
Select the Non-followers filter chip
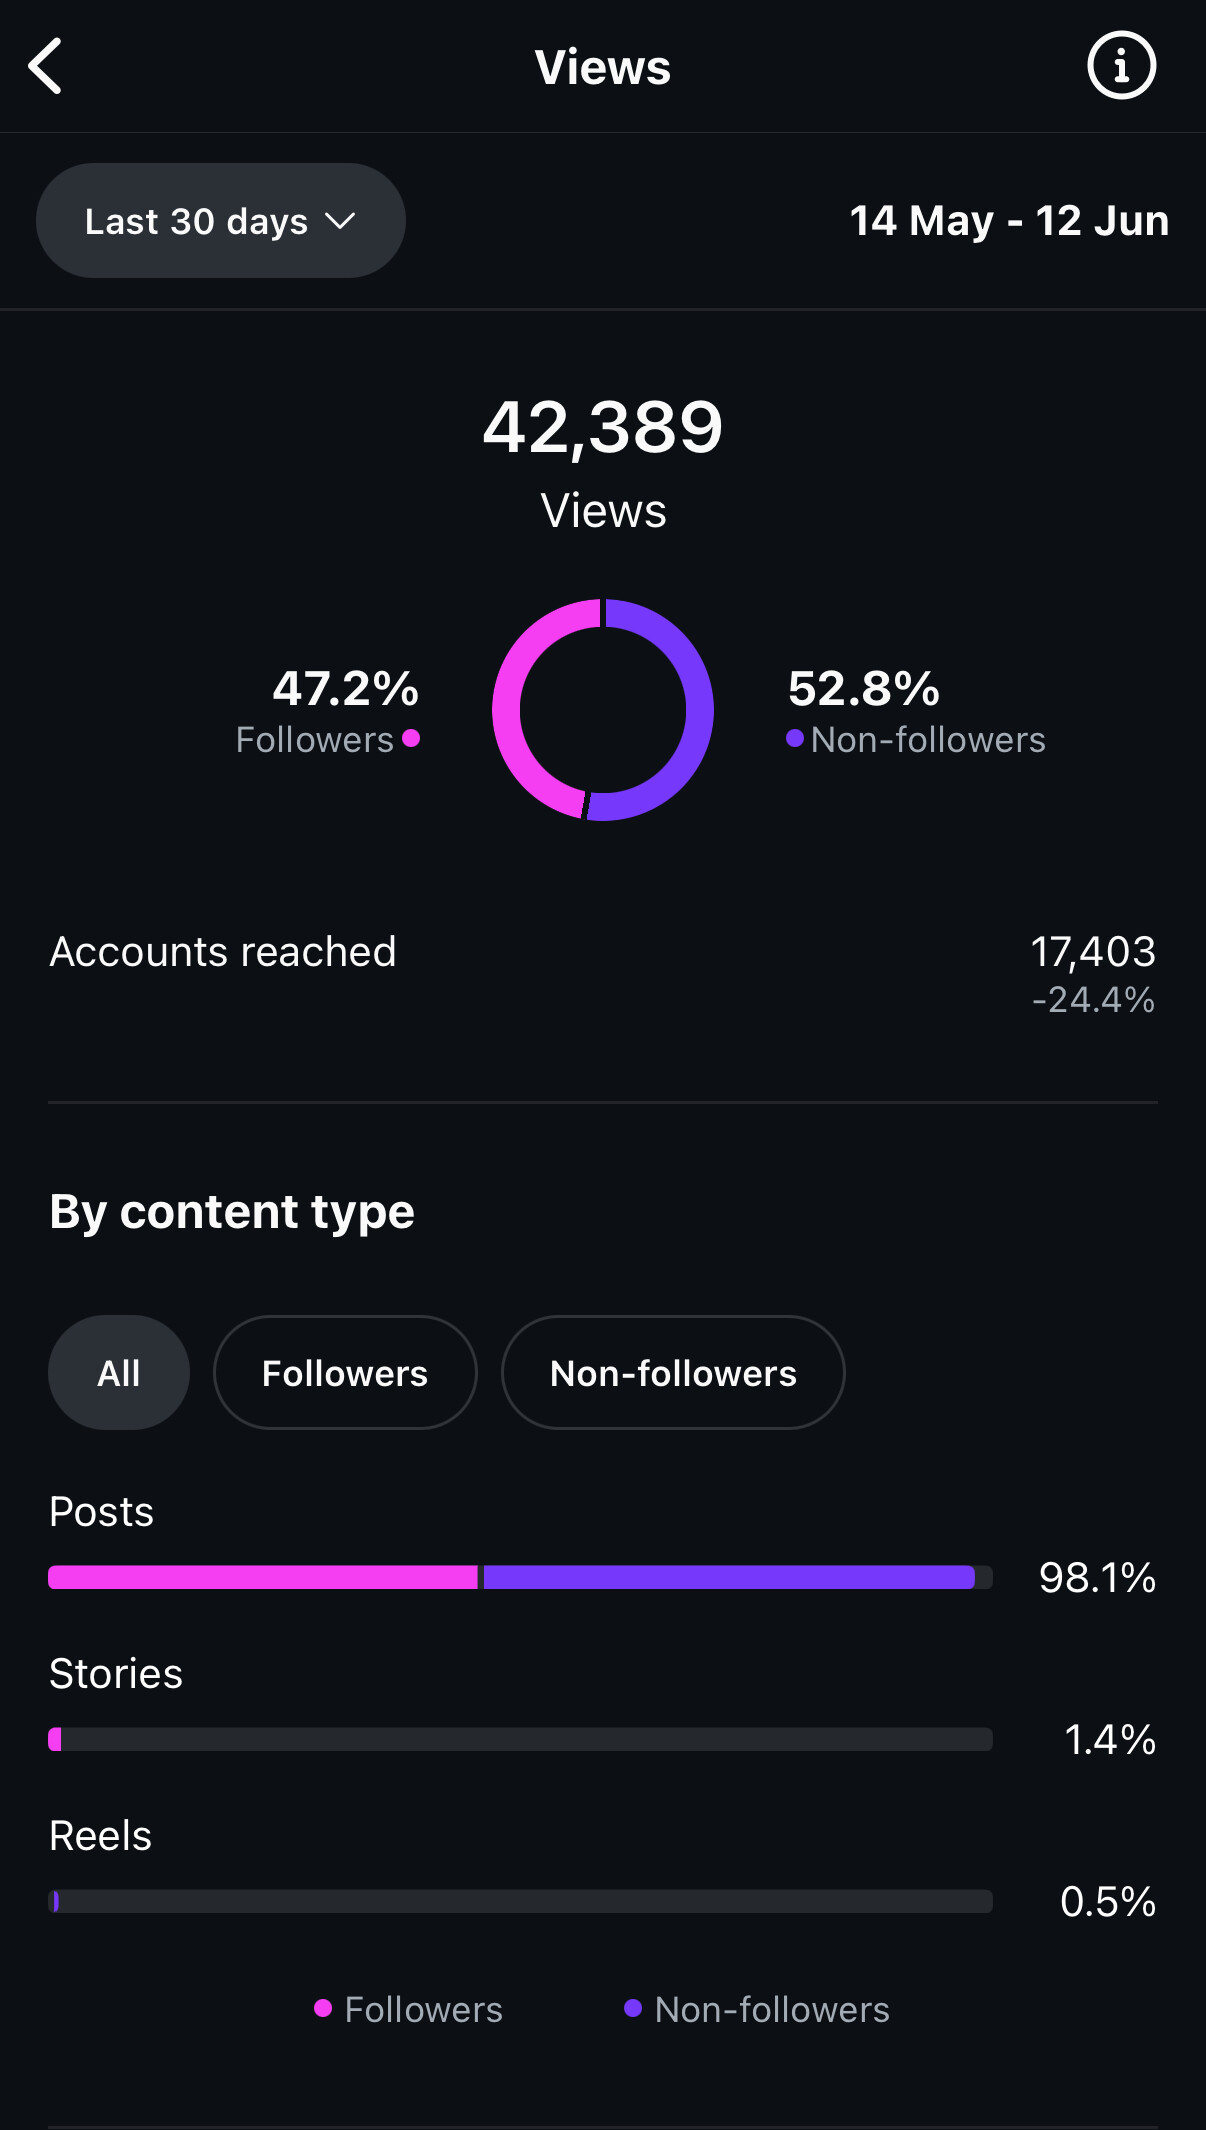tap(673, 1373)
